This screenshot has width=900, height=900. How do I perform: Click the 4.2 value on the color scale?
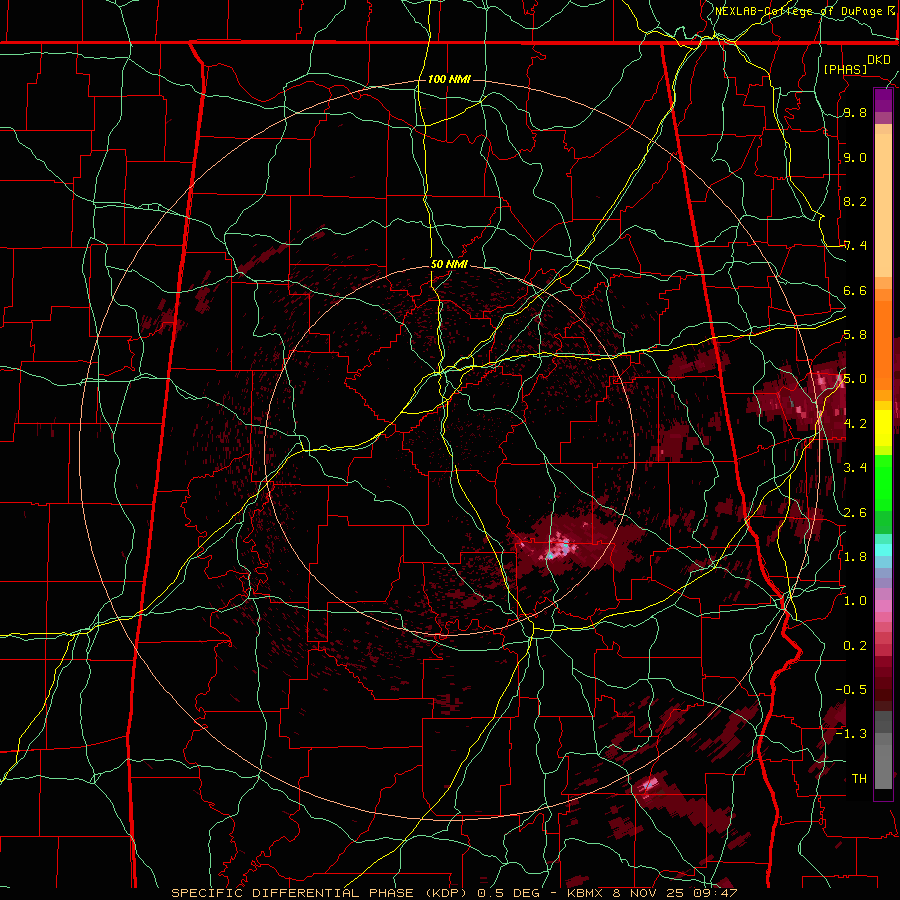point(855,424)
